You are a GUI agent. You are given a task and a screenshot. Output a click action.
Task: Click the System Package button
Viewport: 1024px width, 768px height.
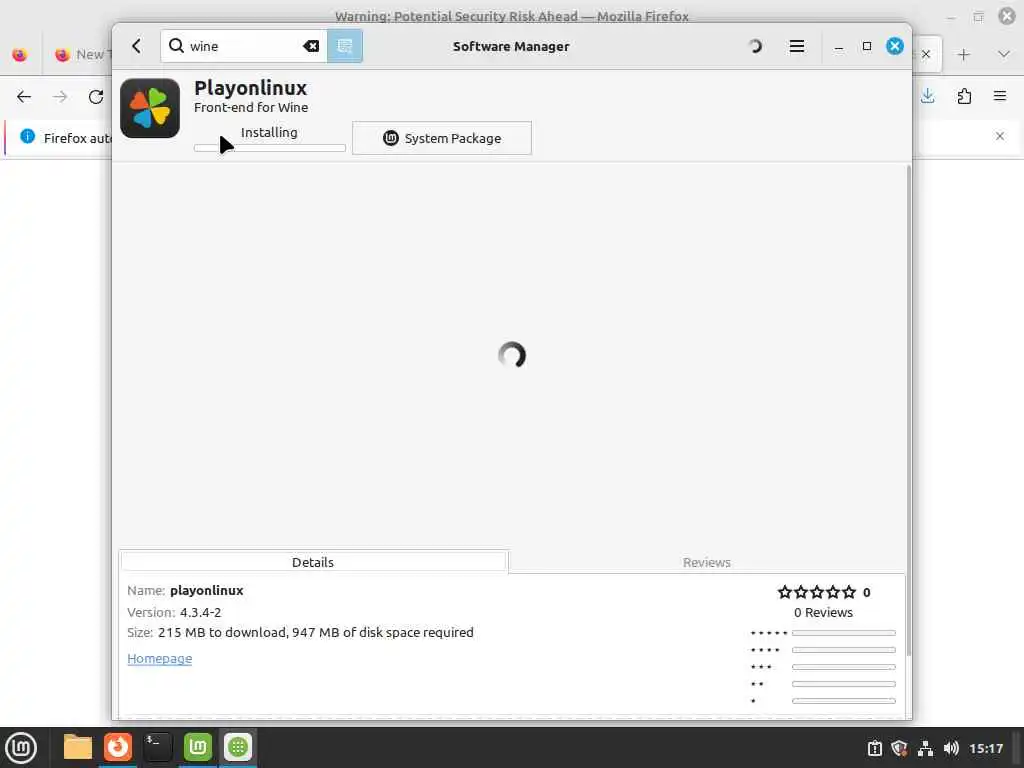coord(442,138)
